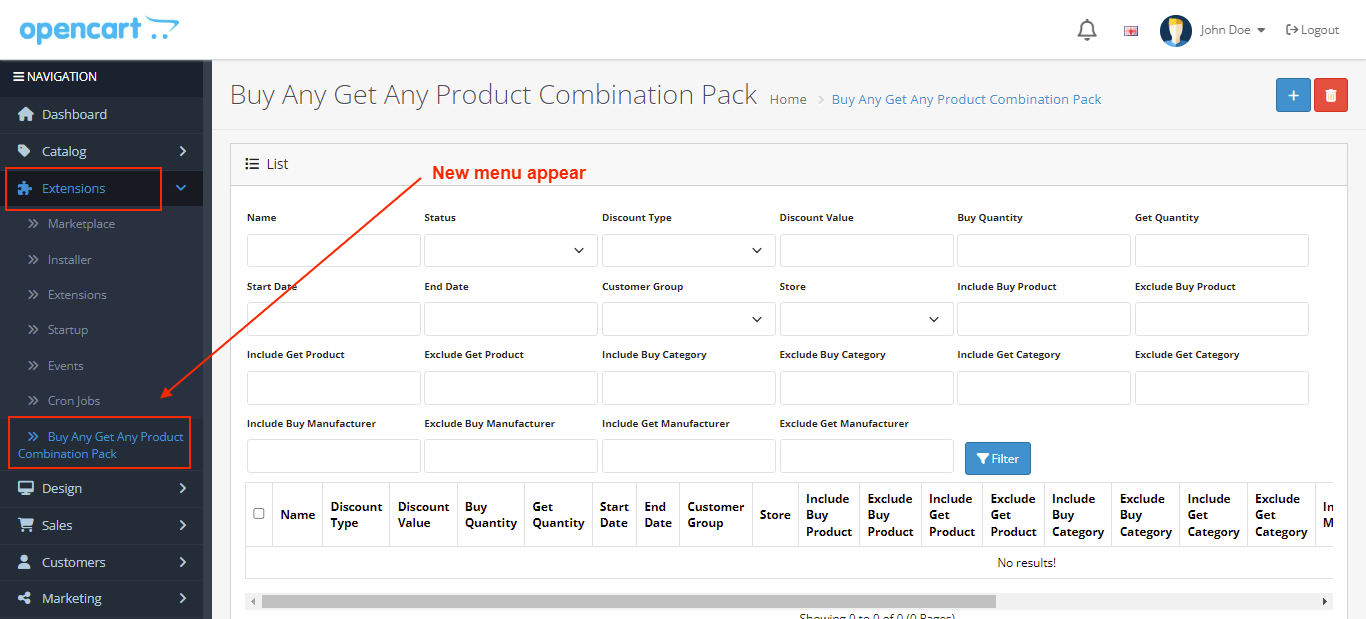
Task: Click the Sales cart icon in sidebar
Action: (x=26, y=525)
